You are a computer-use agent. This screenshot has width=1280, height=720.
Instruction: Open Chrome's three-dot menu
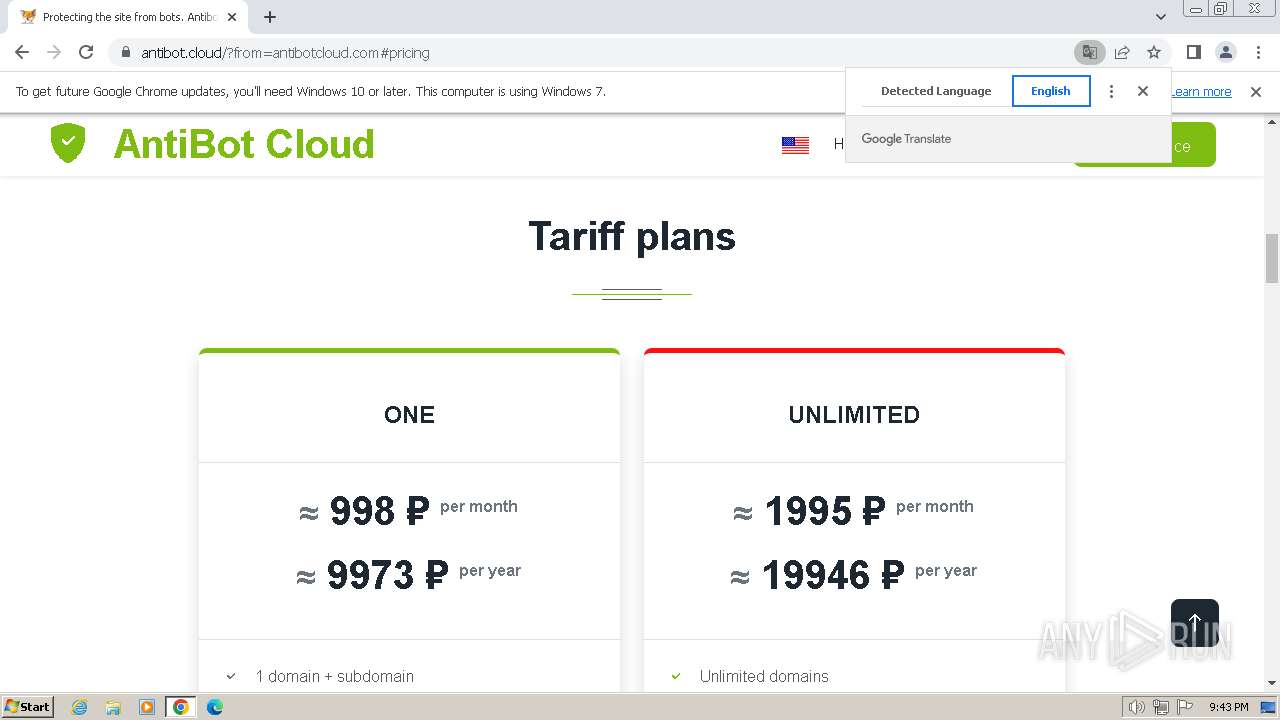[x=1257, y=53]
